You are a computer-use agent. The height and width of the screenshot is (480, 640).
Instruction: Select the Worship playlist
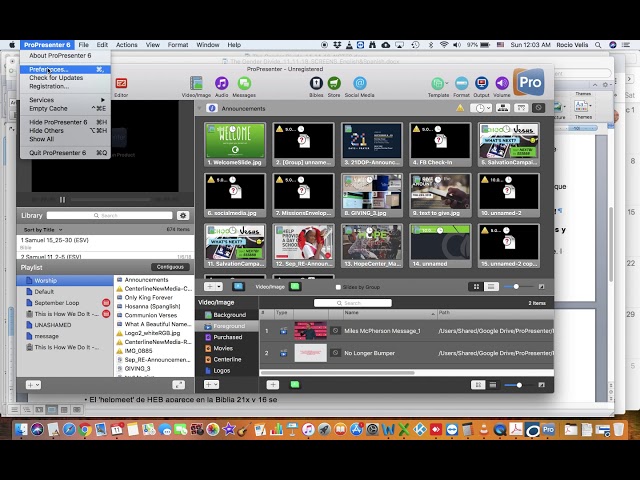point(65,280)
